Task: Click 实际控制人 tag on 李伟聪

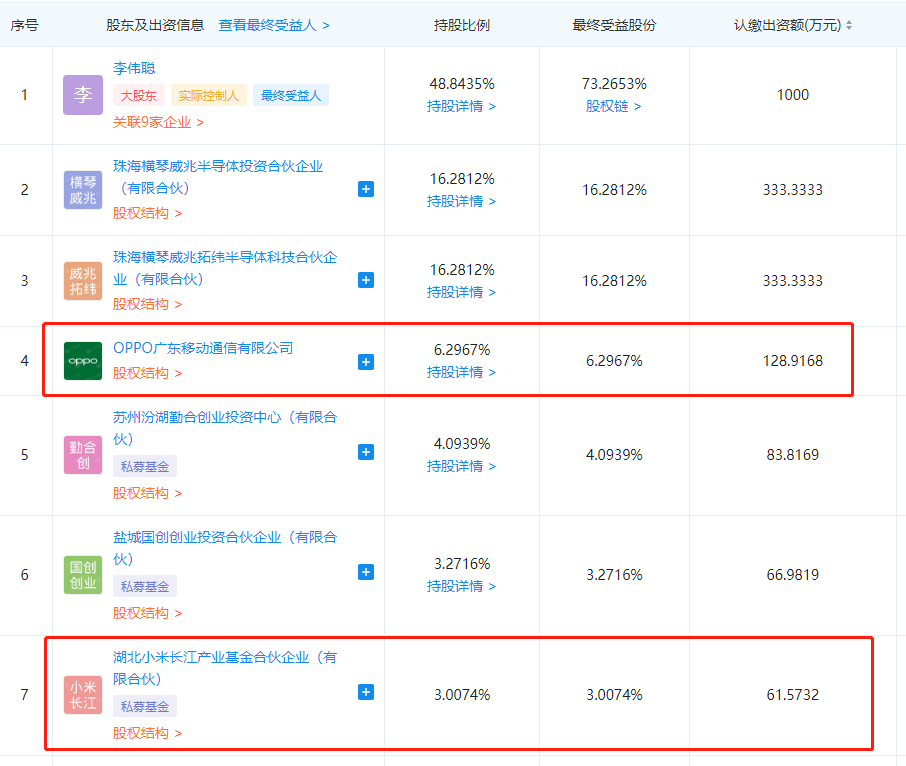Action: tap(208, 96)
